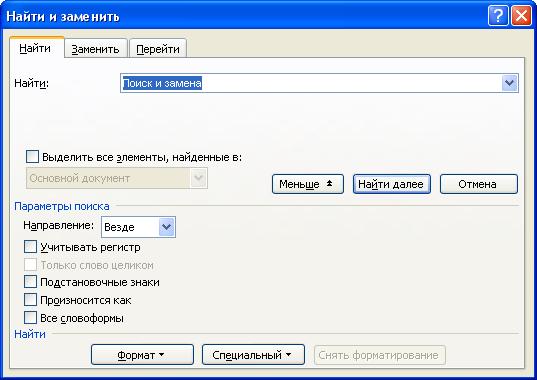Image resolution: width=537 pixels, height=380 pixels.
Task: Open the Формат button menu
Action: (x=142, y=355)
